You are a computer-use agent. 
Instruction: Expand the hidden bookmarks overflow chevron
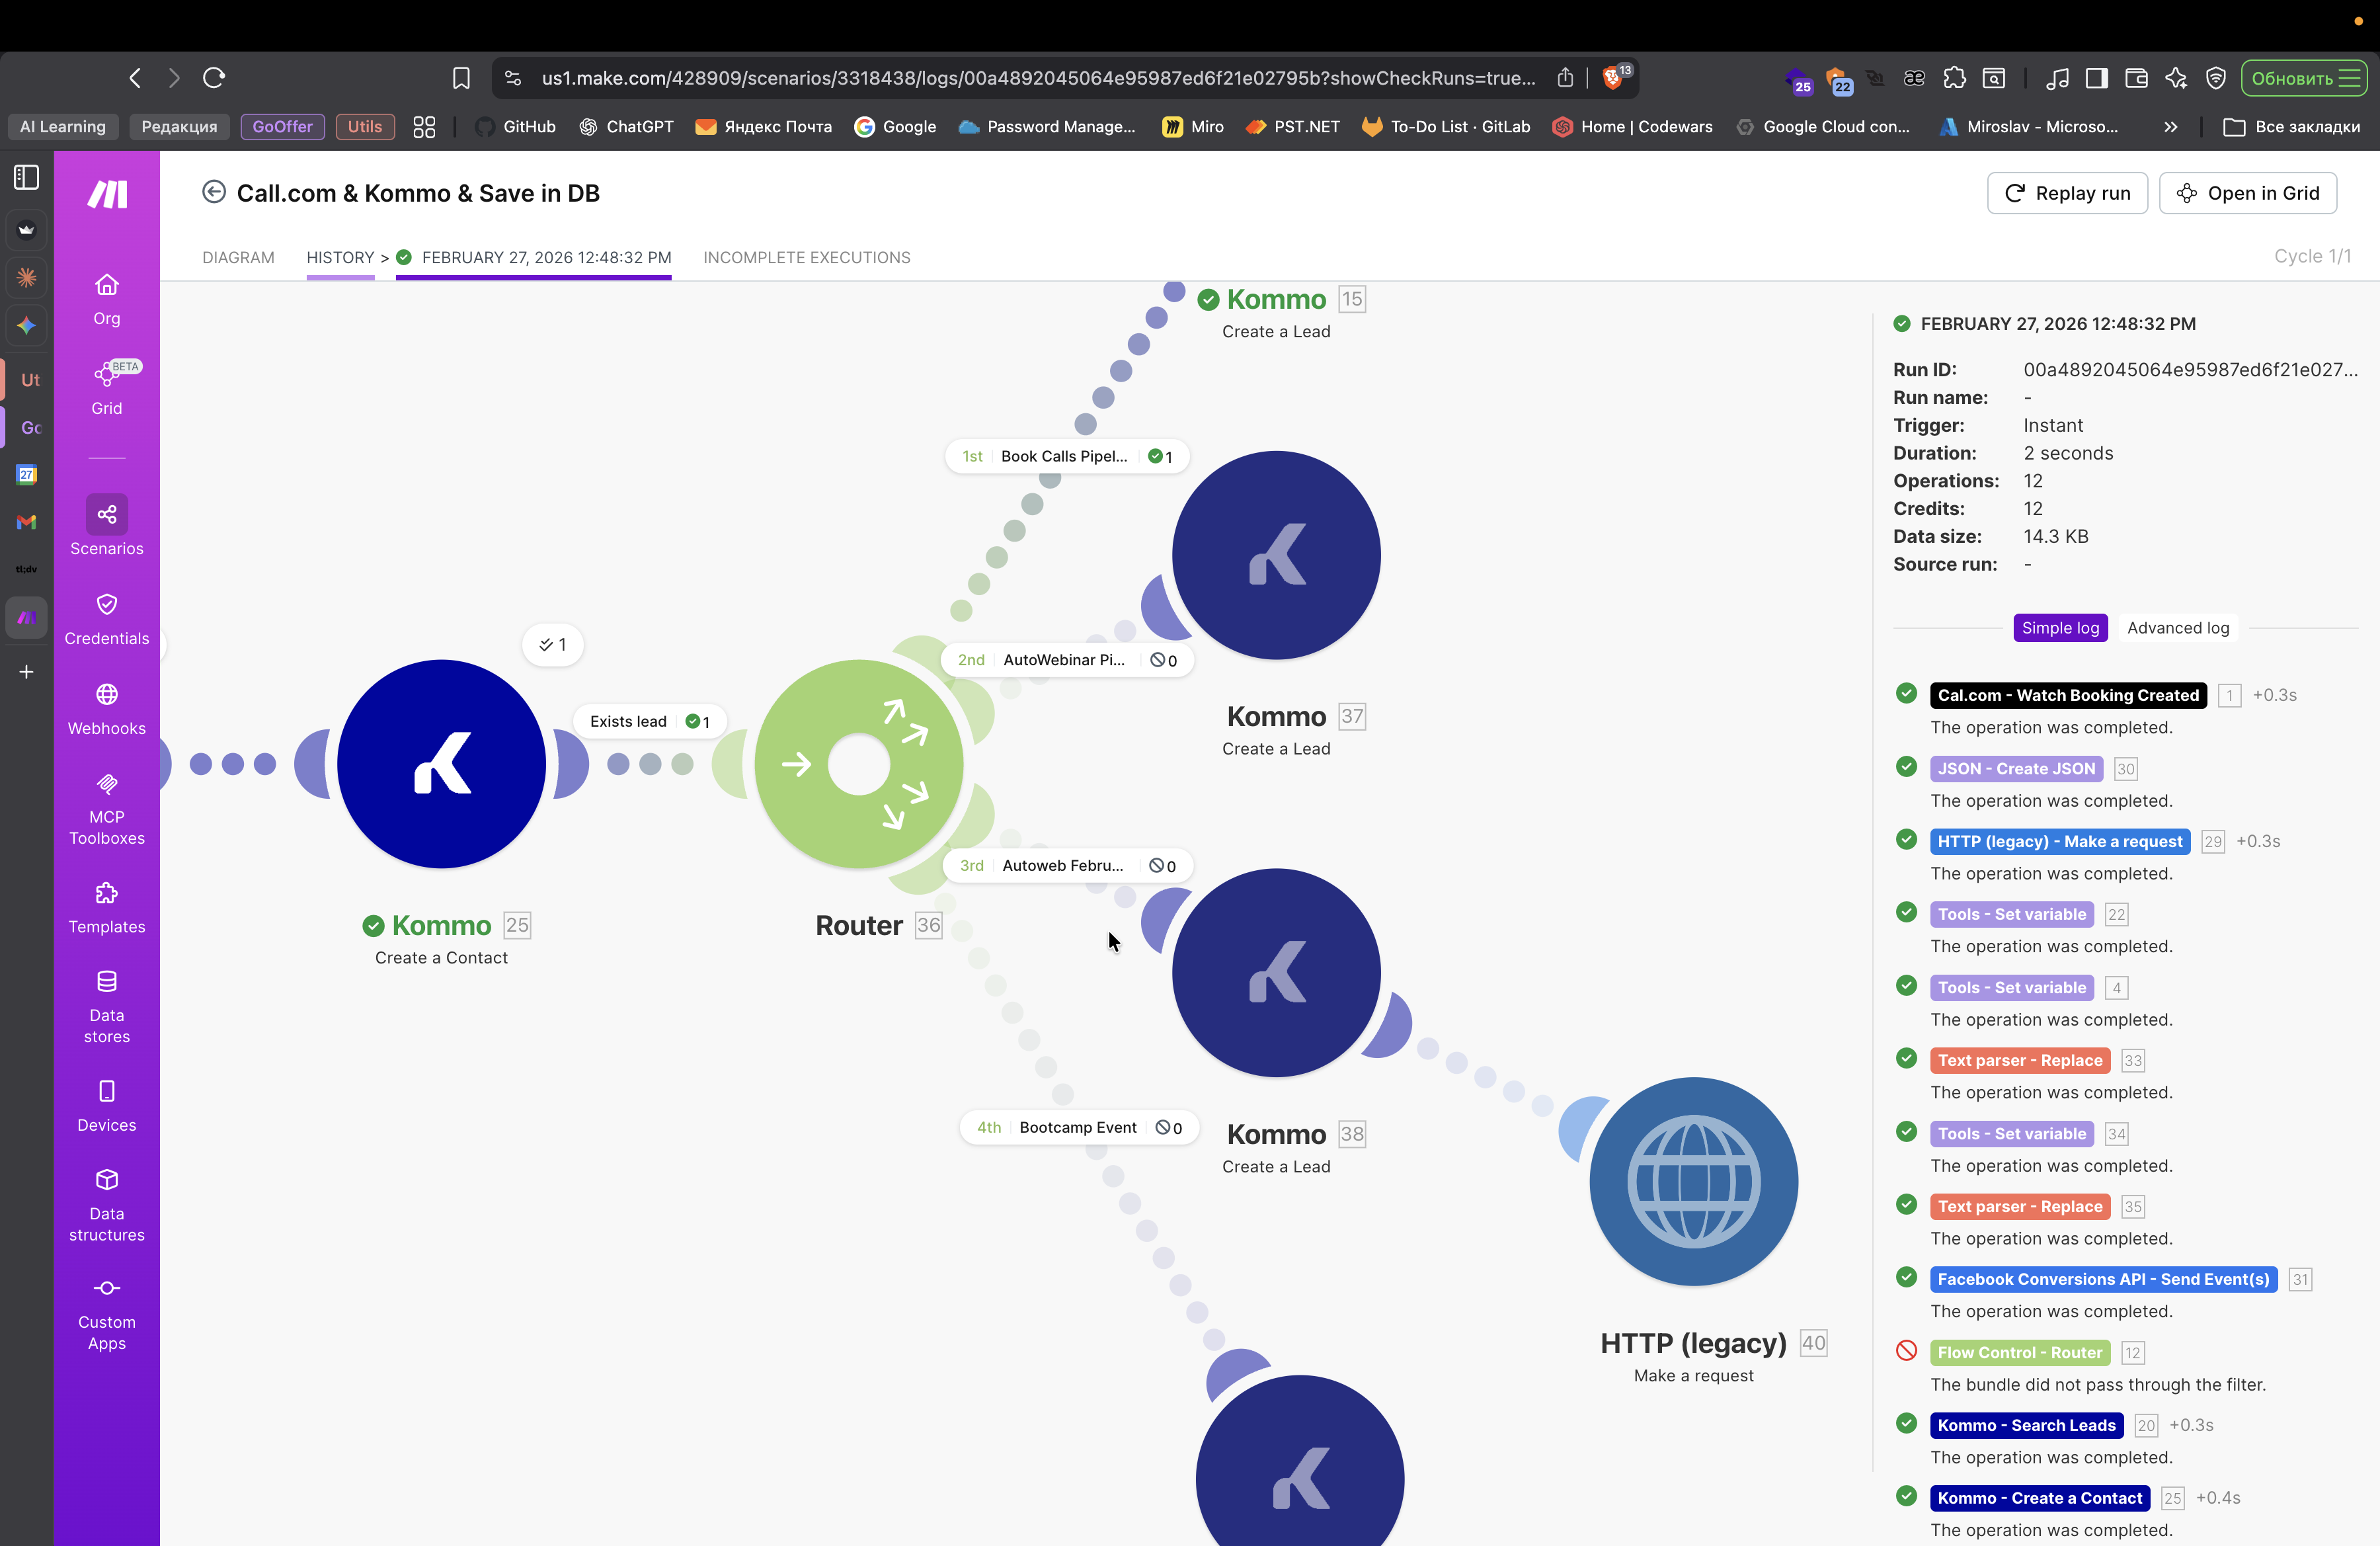(2170, 127)
